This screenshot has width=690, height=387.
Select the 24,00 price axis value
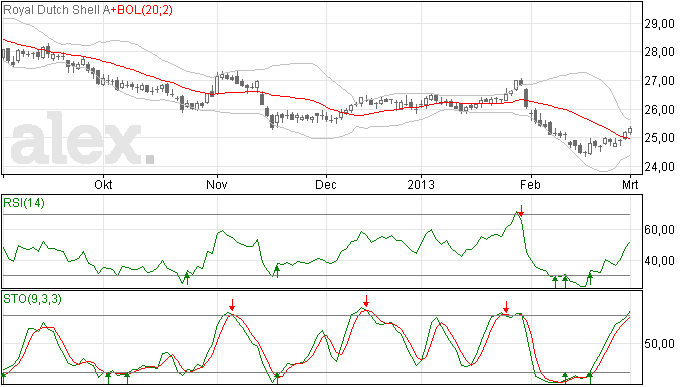pyautogui.click(x=659, y=167)
